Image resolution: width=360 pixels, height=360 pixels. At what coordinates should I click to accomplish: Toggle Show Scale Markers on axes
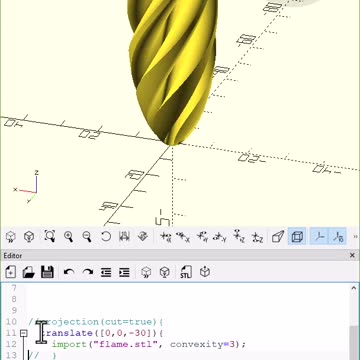tap(338, 237)
